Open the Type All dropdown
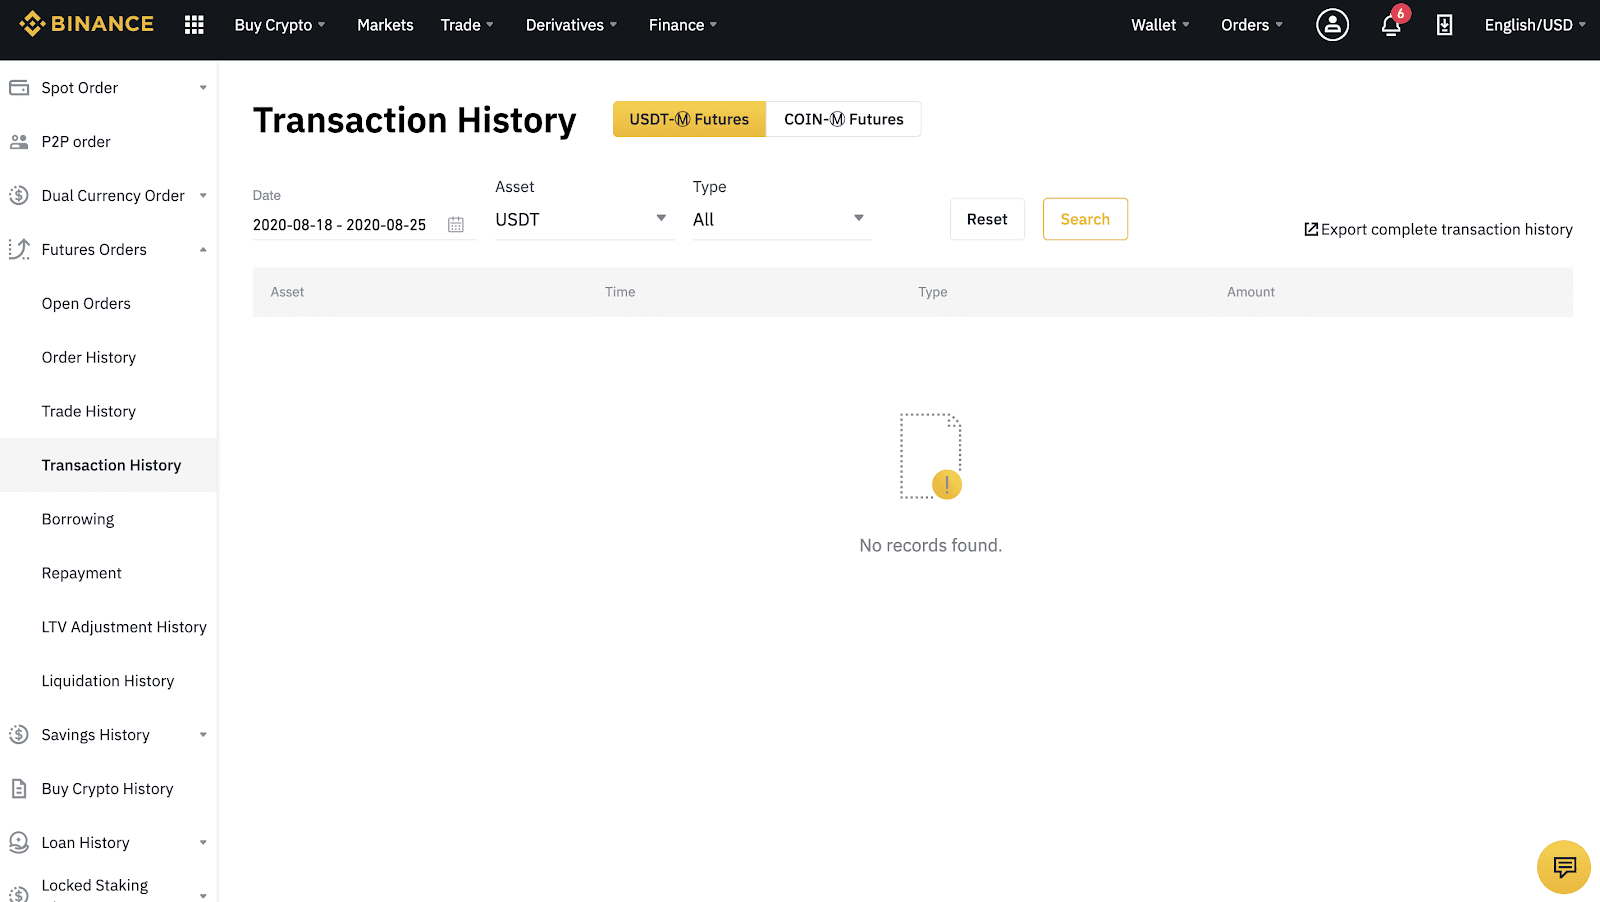 click(x=781, y=220)
